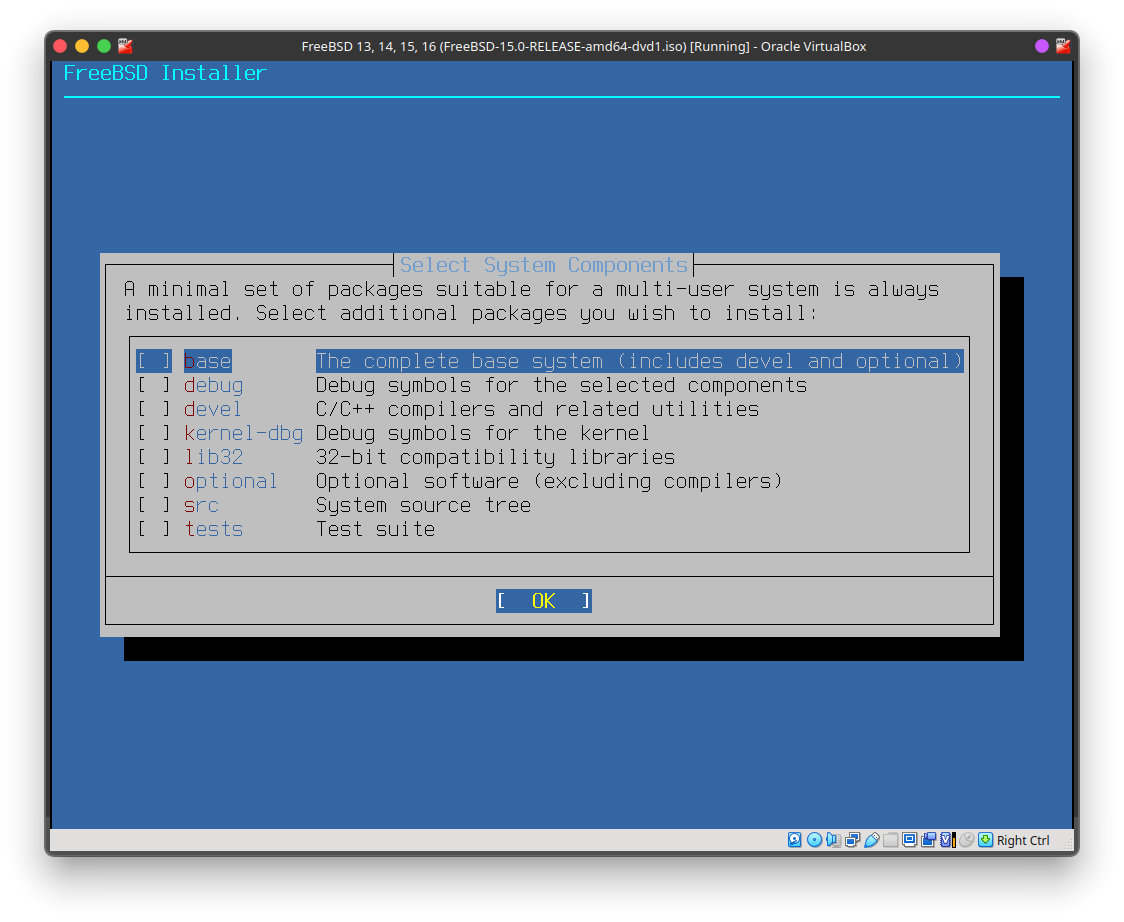This screenshot has height=922, width=1124.
Task: Toggle the base system checkbox
Action: coord(154,361)
